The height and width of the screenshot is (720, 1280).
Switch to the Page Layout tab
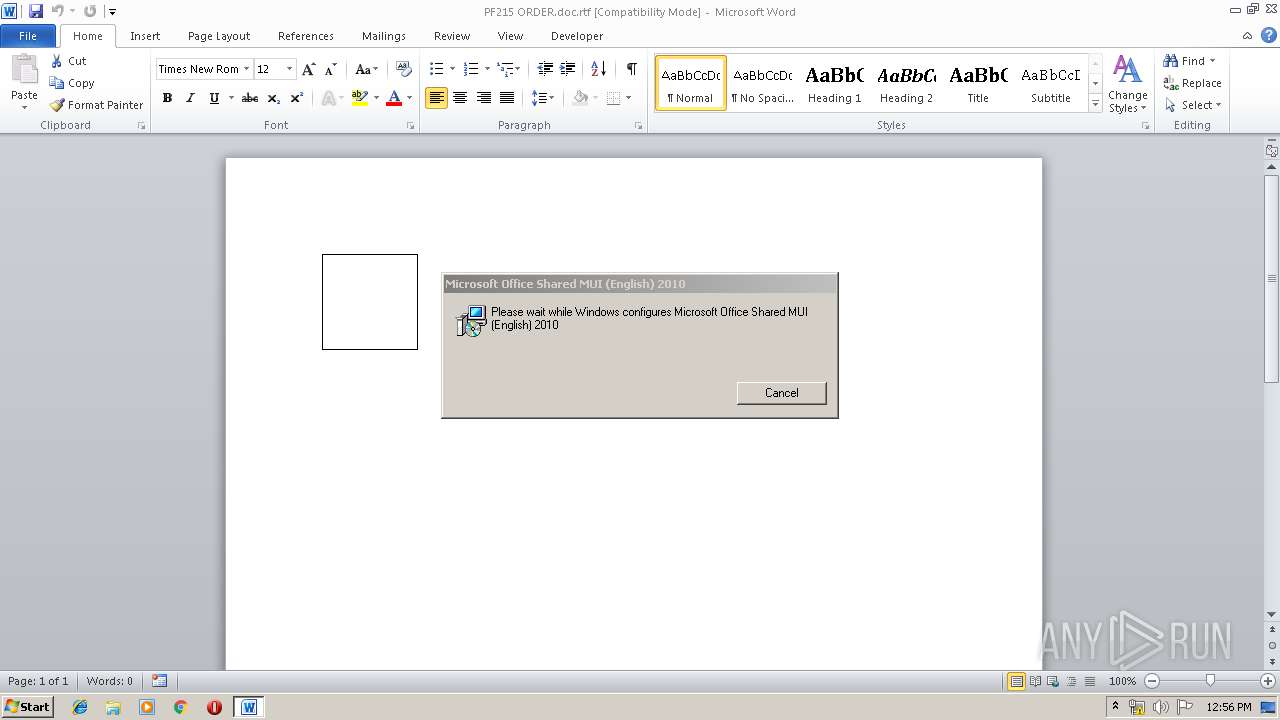(x=219, y=36)
